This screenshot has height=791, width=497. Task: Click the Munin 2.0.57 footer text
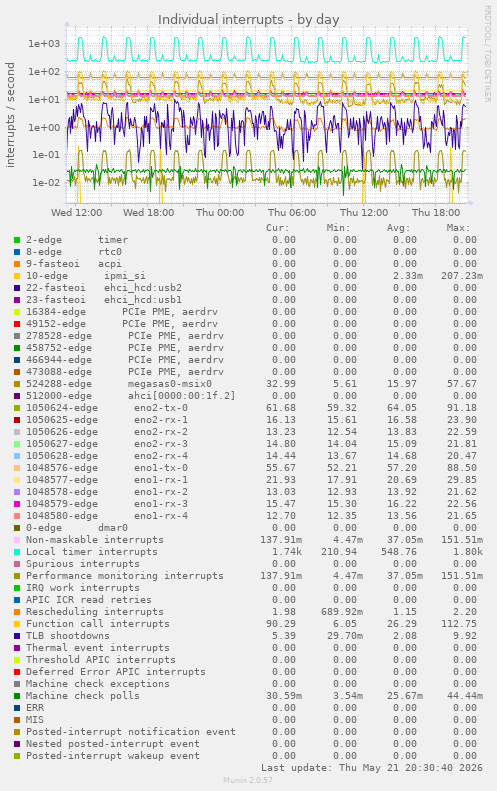pos(248,780)
